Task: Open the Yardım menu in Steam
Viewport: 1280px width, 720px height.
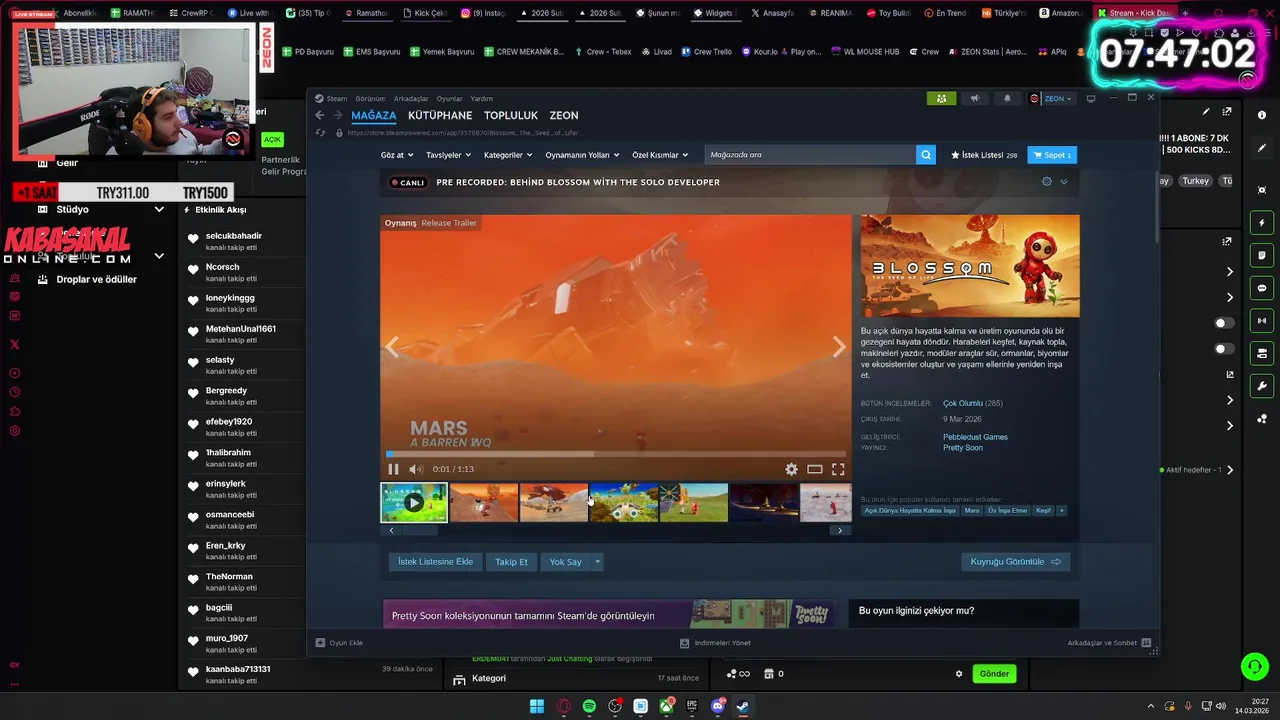Action: [482, 99]
